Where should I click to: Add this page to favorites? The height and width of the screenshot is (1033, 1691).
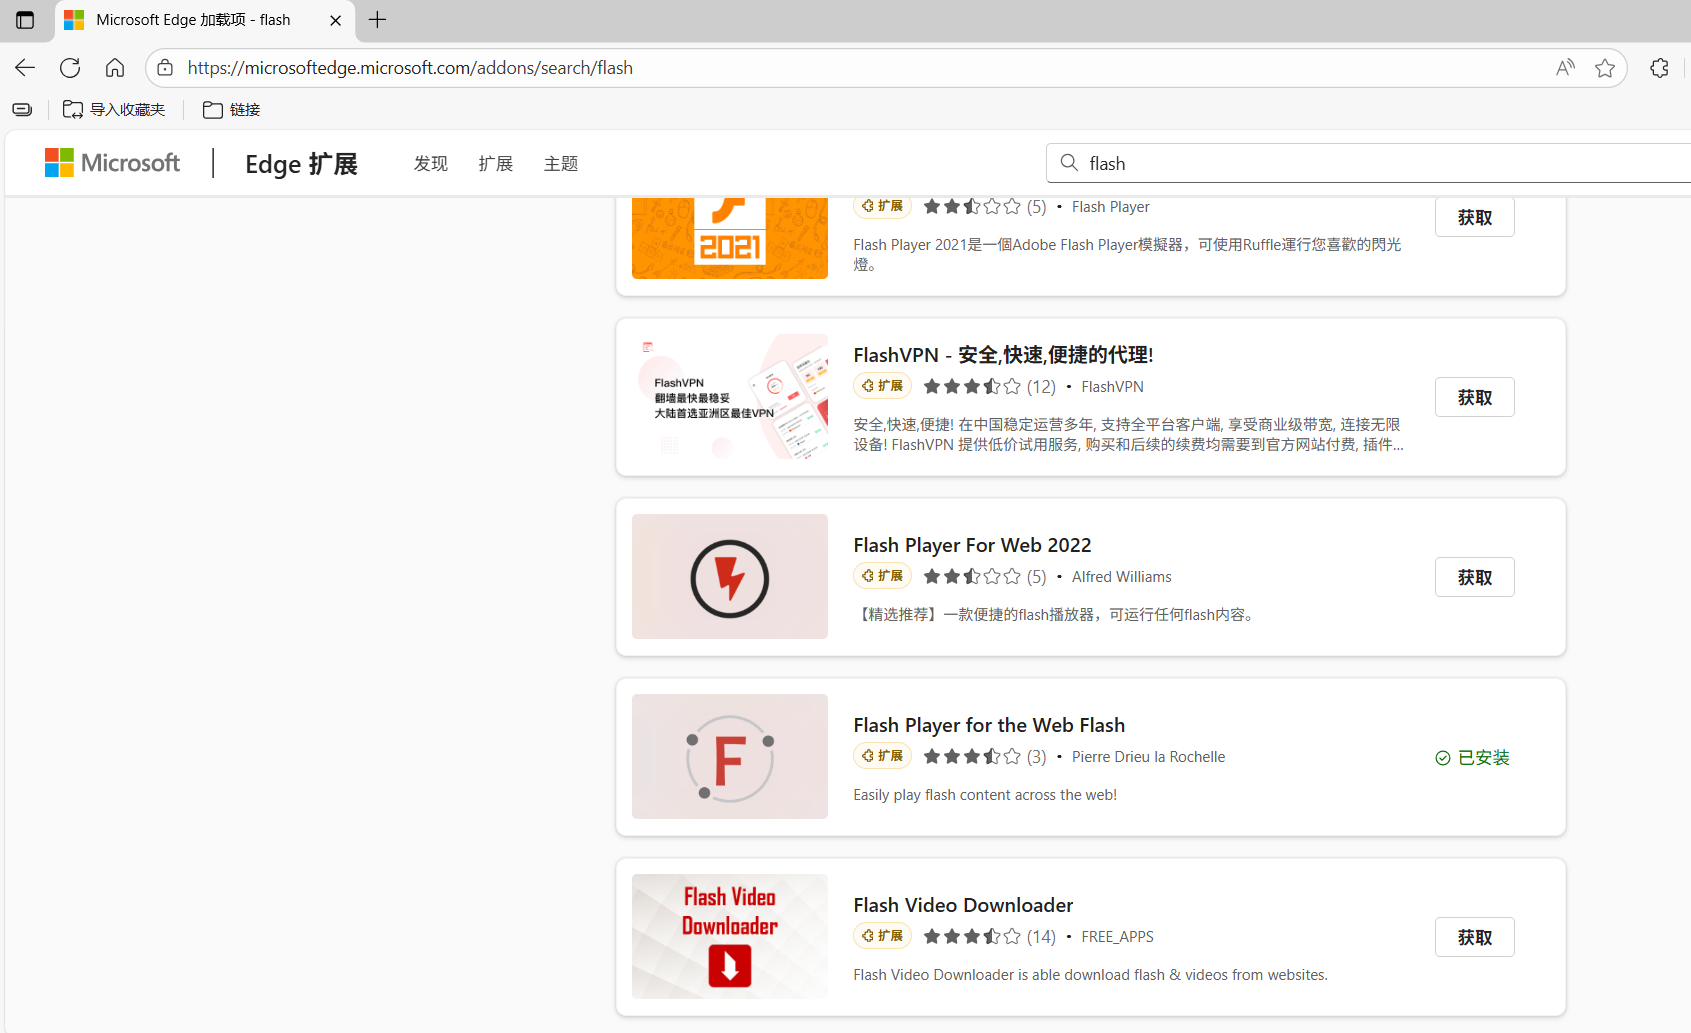1605,68
